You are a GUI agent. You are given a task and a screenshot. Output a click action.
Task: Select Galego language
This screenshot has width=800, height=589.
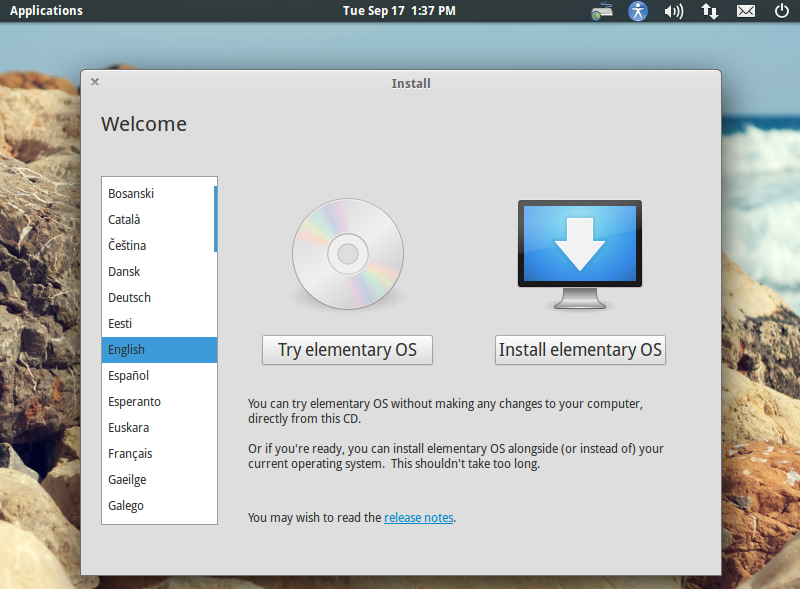(x=159, y=506)
